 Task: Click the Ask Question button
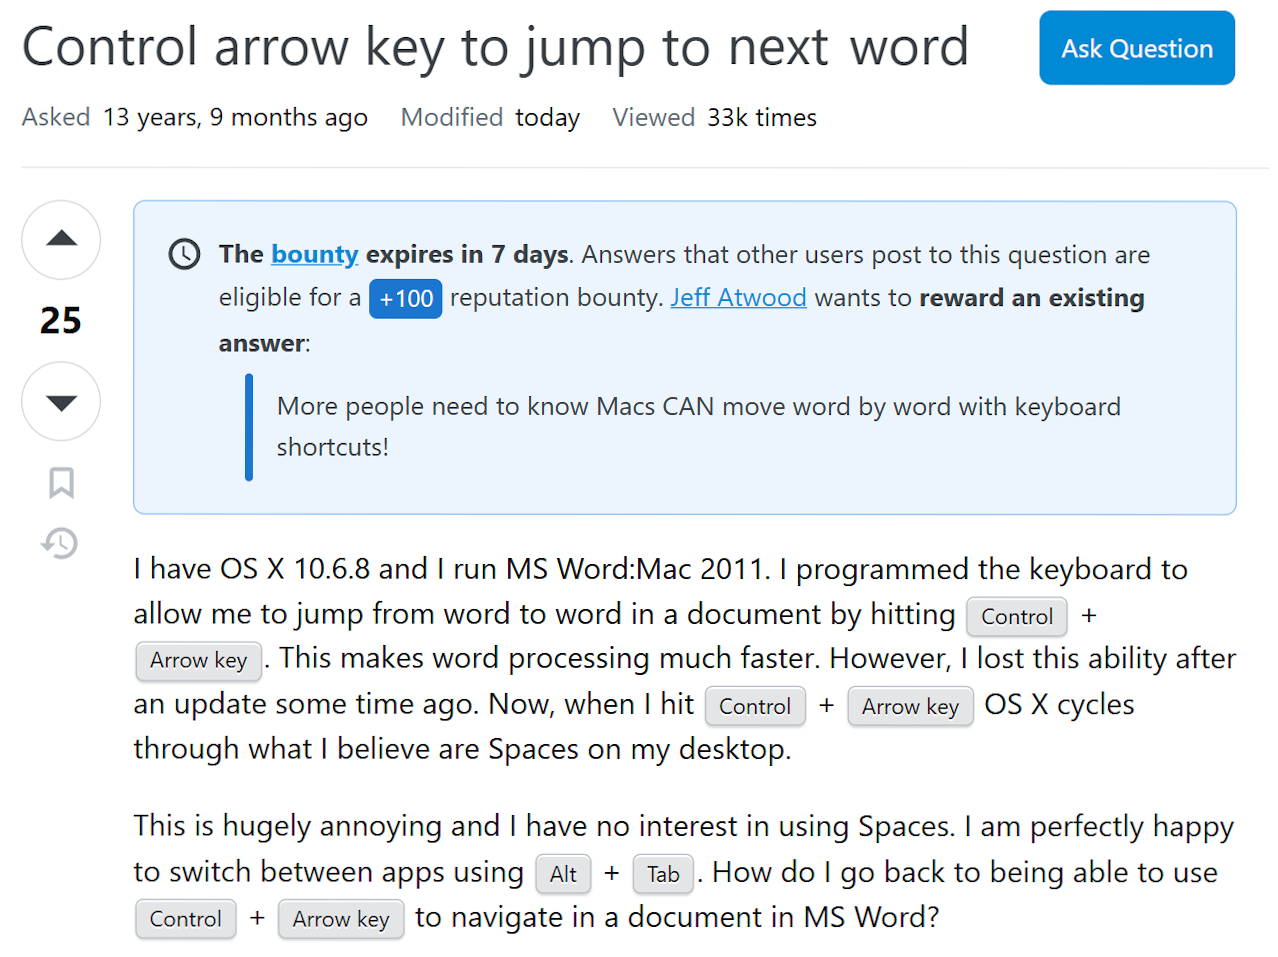(x=1136, y=48)
